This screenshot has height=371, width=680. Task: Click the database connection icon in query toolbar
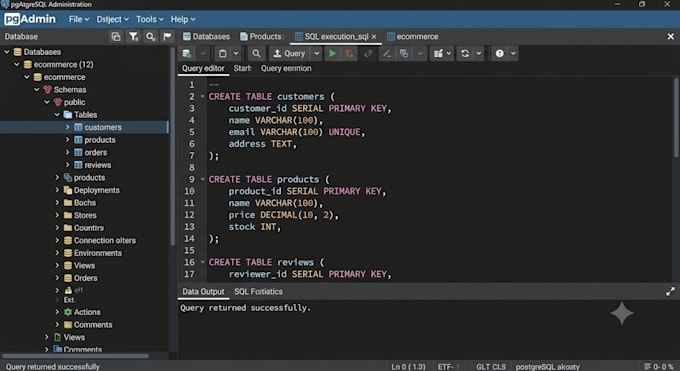[187, 53]
